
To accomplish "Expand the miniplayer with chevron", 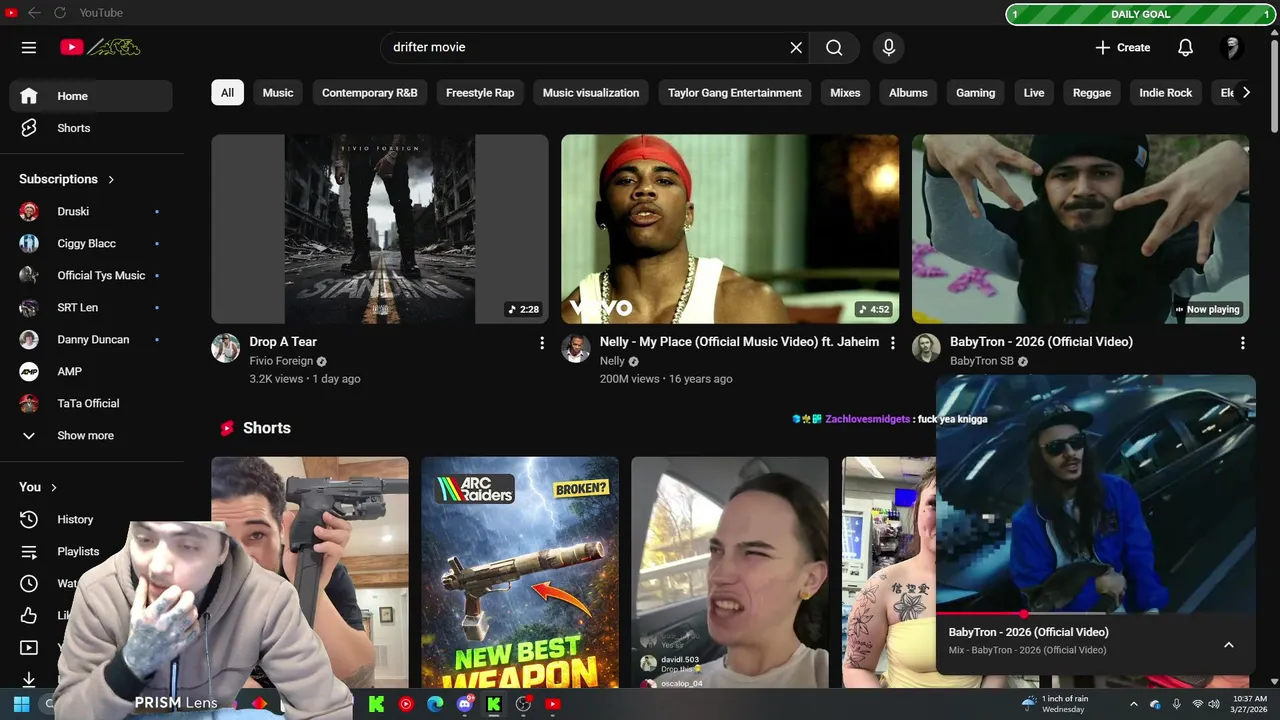I will click(x=1229, y=645).
